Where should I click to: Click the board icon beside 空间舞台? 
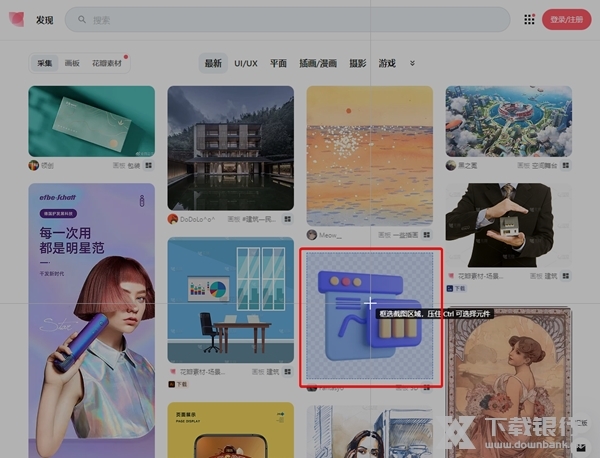point(565,165)
